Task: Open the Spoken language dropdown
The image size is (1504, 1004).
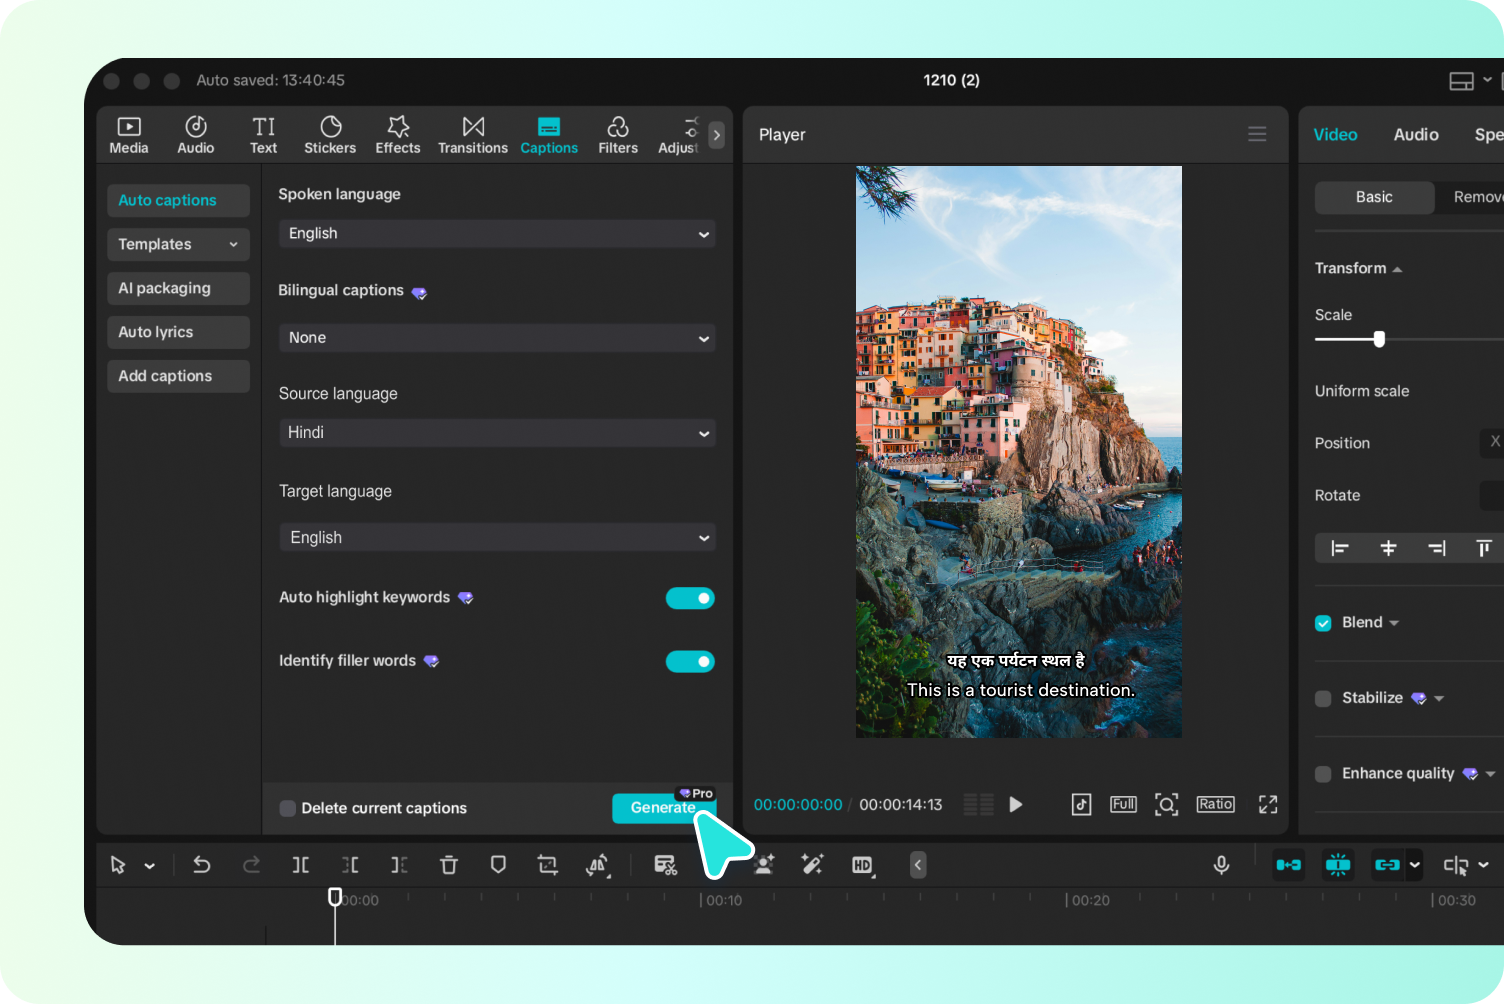Action: (497, 234)
